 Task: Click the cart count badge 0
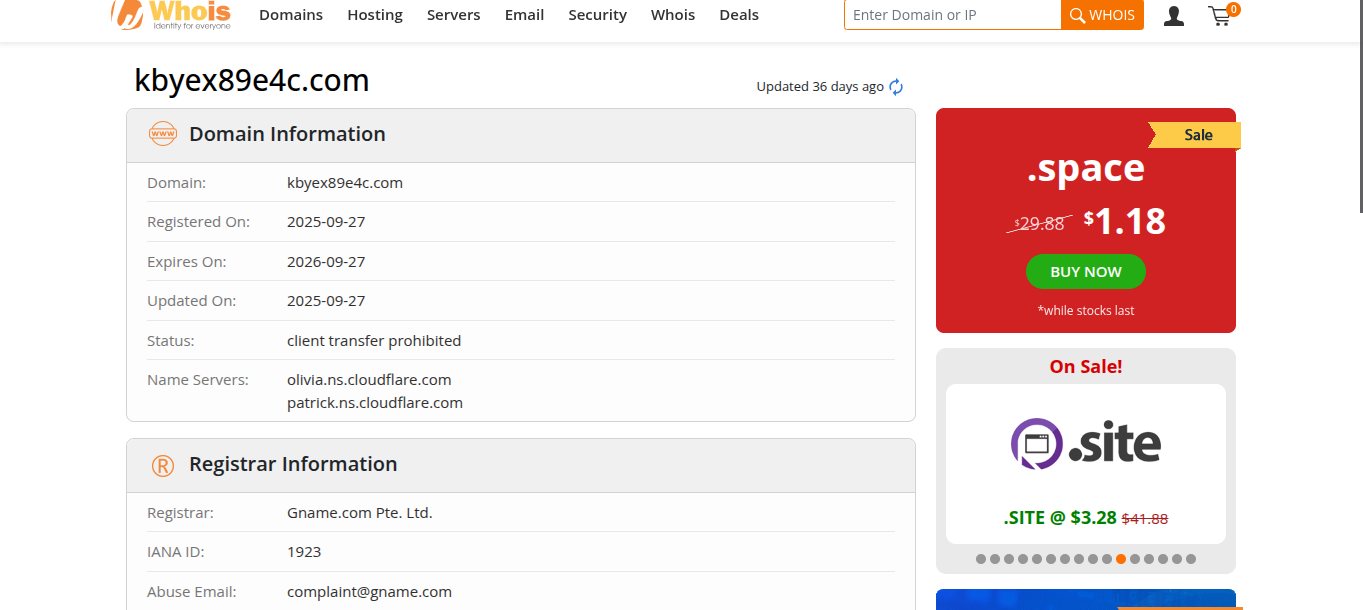pyautogui.click(x=1233, y=9)
